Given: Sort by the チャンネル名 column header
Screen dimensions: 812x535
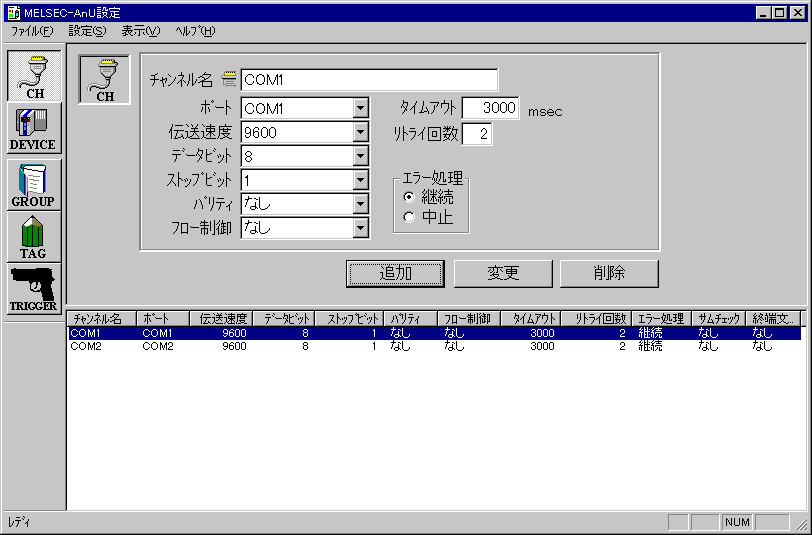Looking at the screenshot, I should click(x=102, y=319).
